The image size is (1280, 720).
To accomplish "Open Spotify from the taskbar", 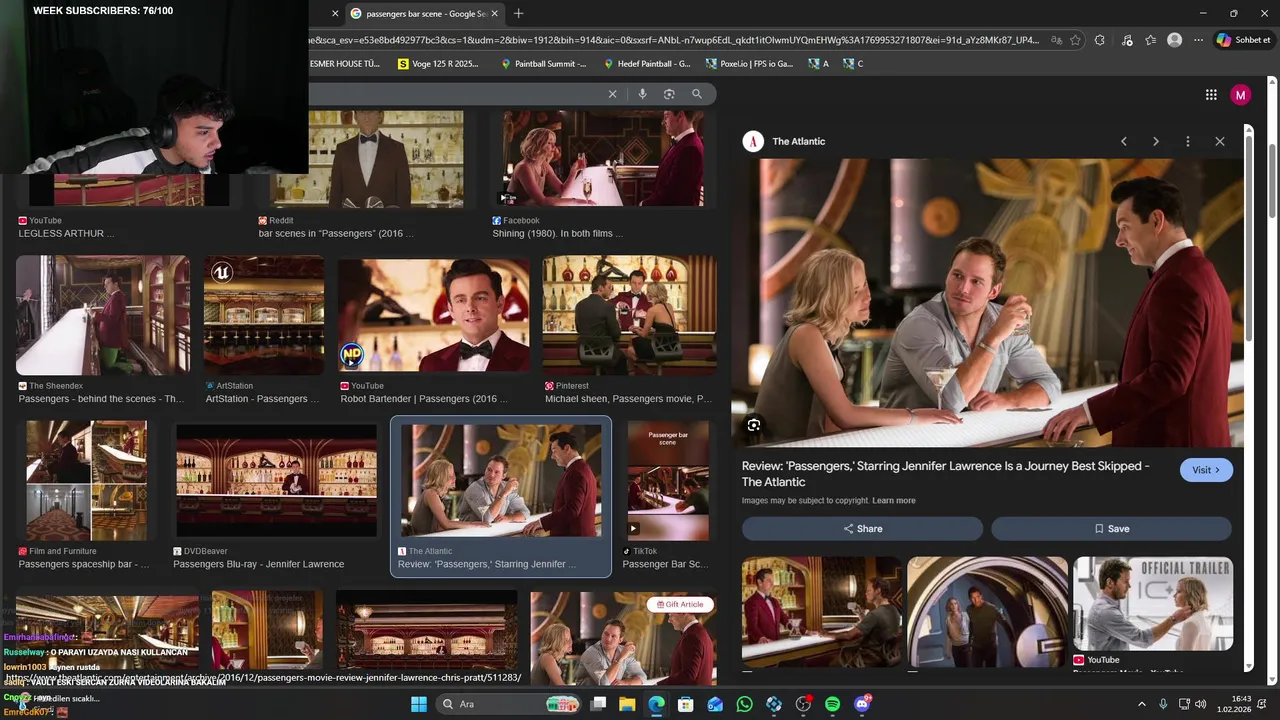I will [832, 704].
